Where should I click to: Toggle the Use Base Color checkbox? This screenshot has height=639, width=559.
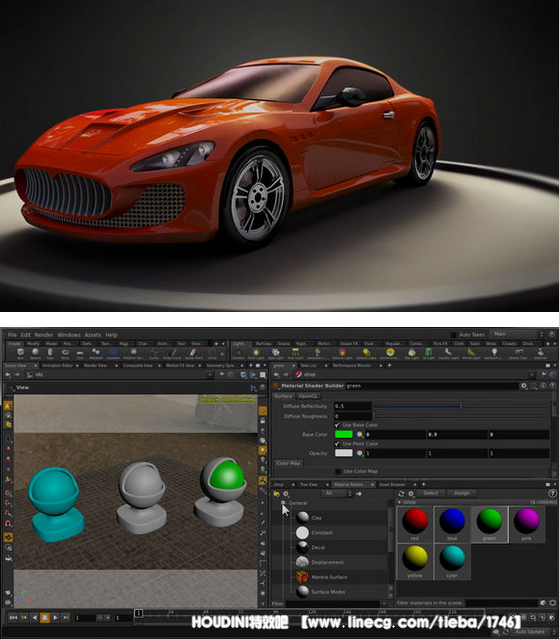coord(337,425)
